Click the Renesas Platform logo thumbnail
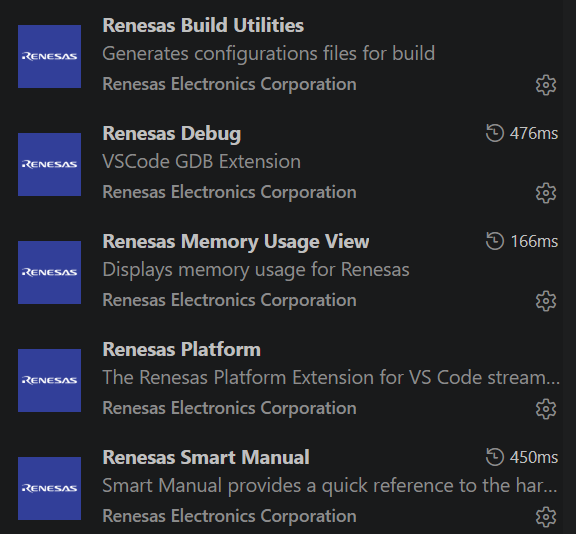 [x=50, y=380]
